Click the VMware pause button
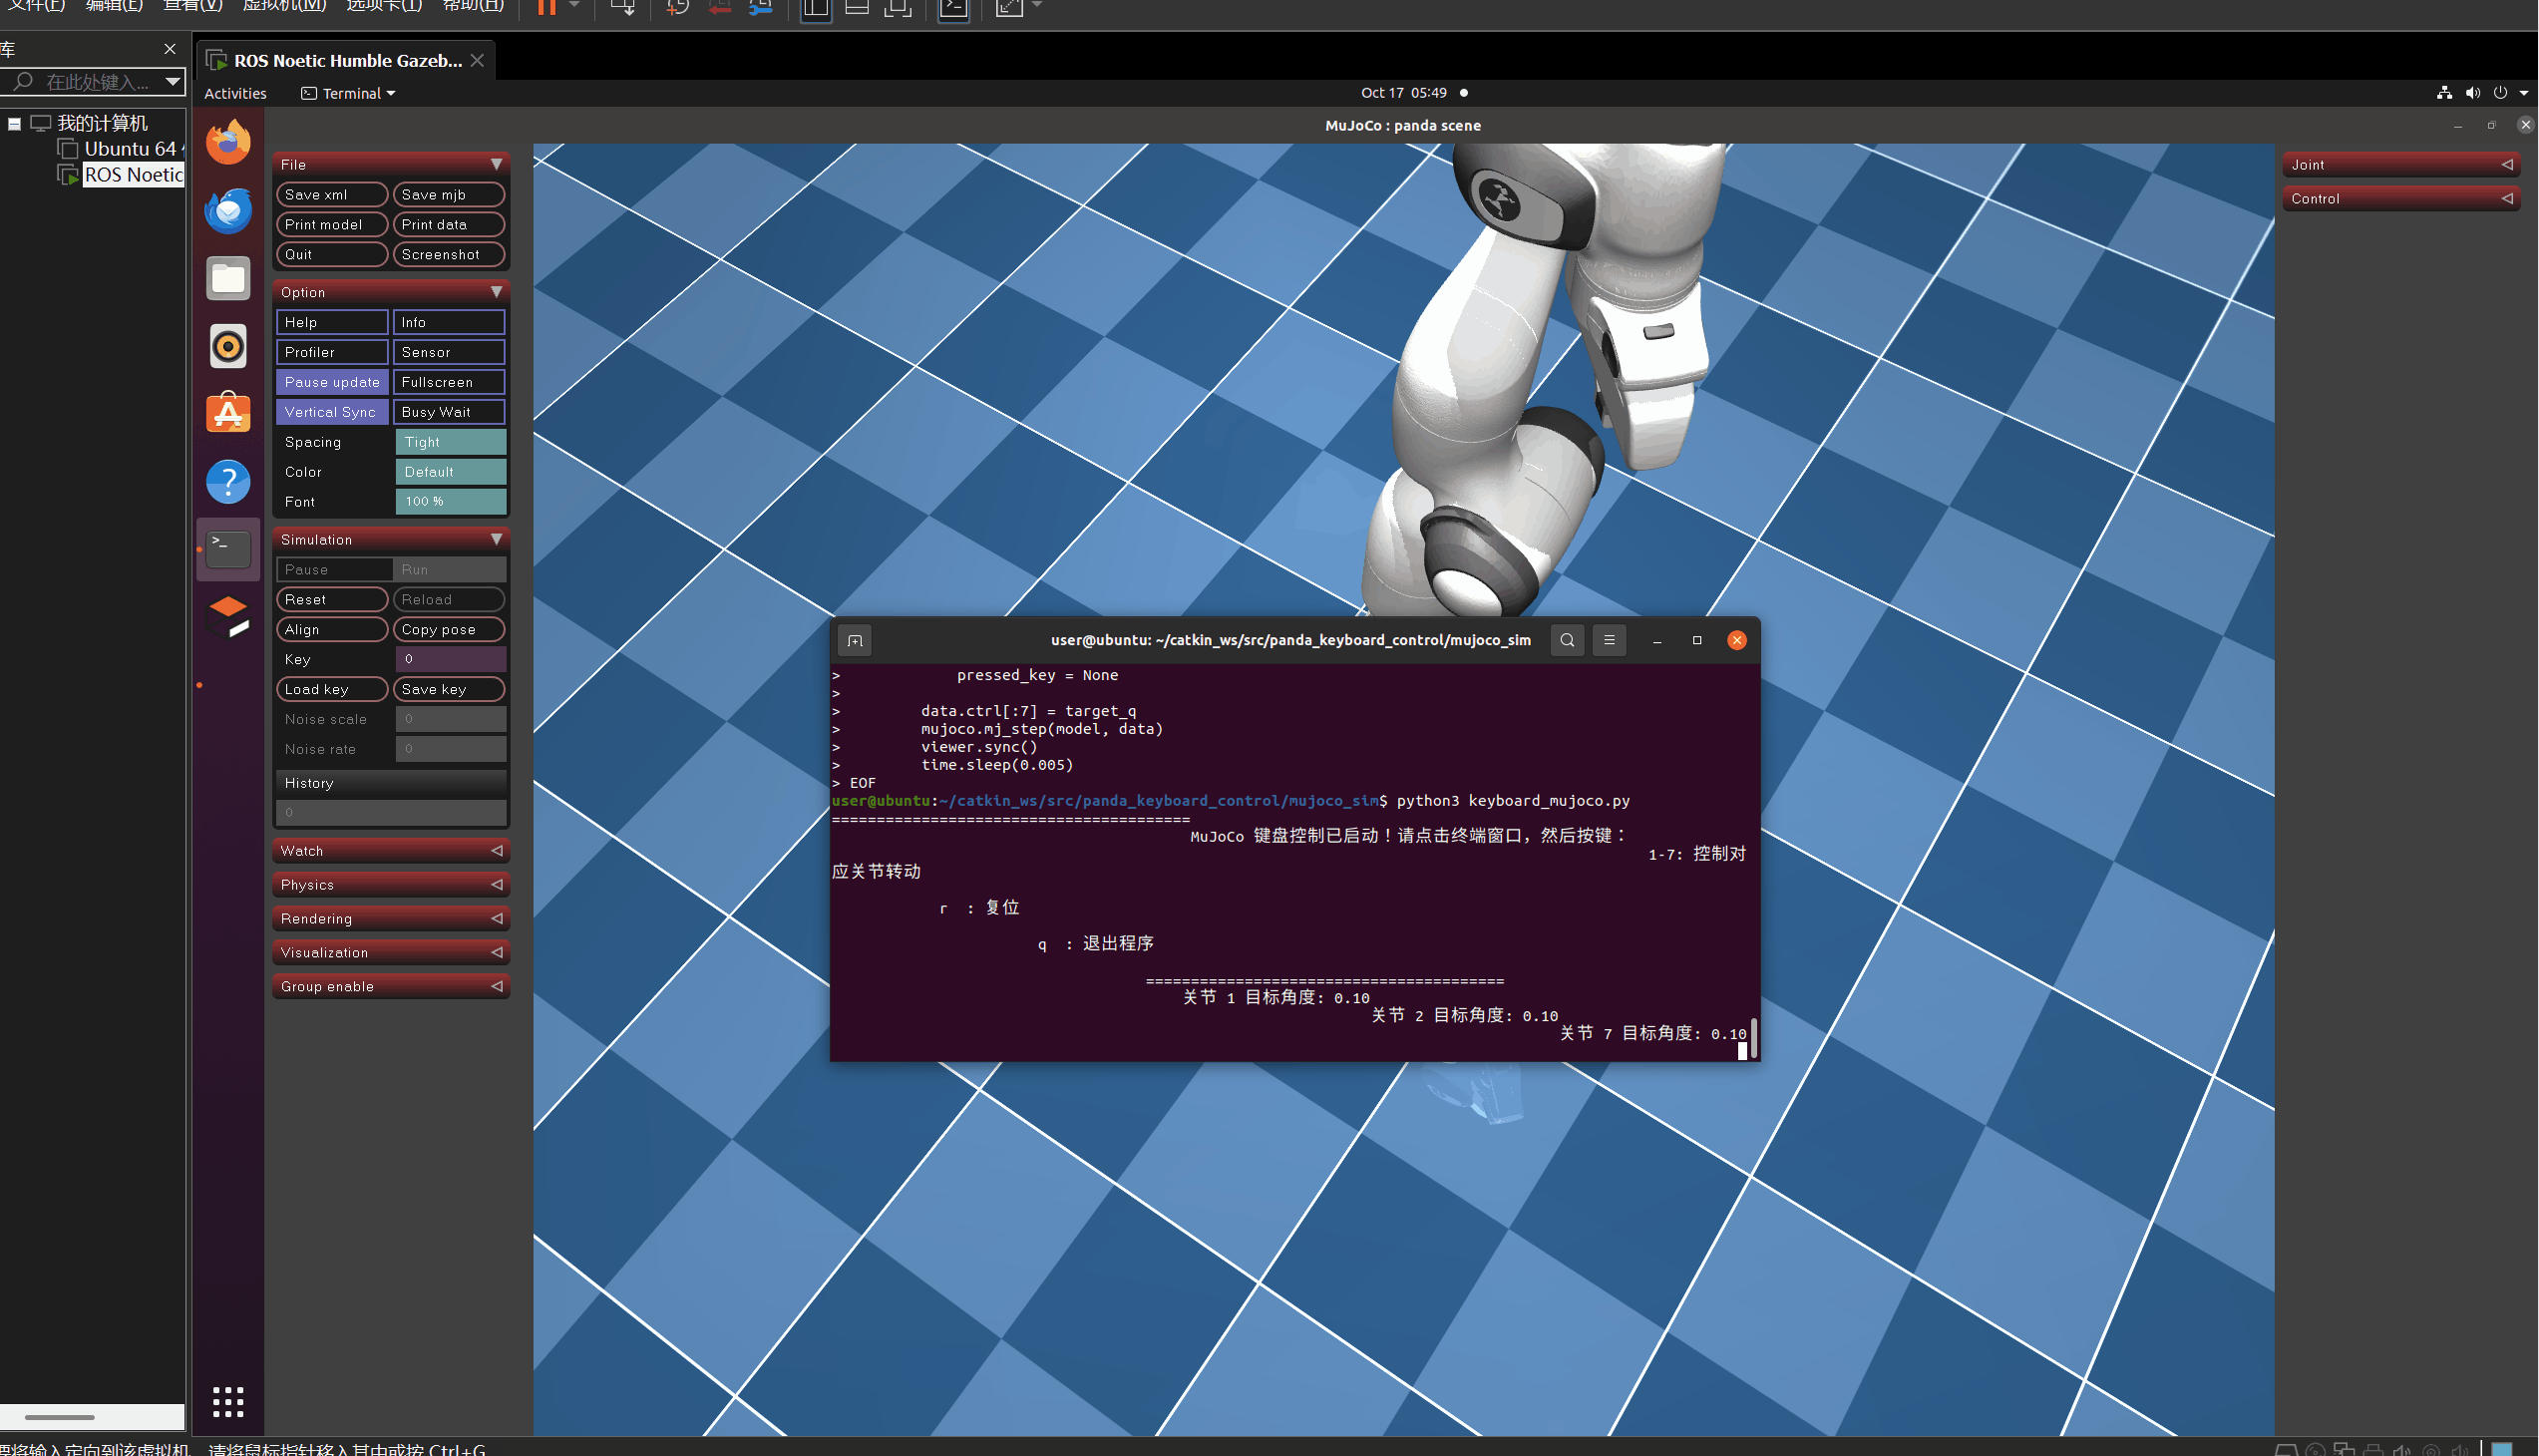This screenshot has height=1456, width=2539. [546, 7]
